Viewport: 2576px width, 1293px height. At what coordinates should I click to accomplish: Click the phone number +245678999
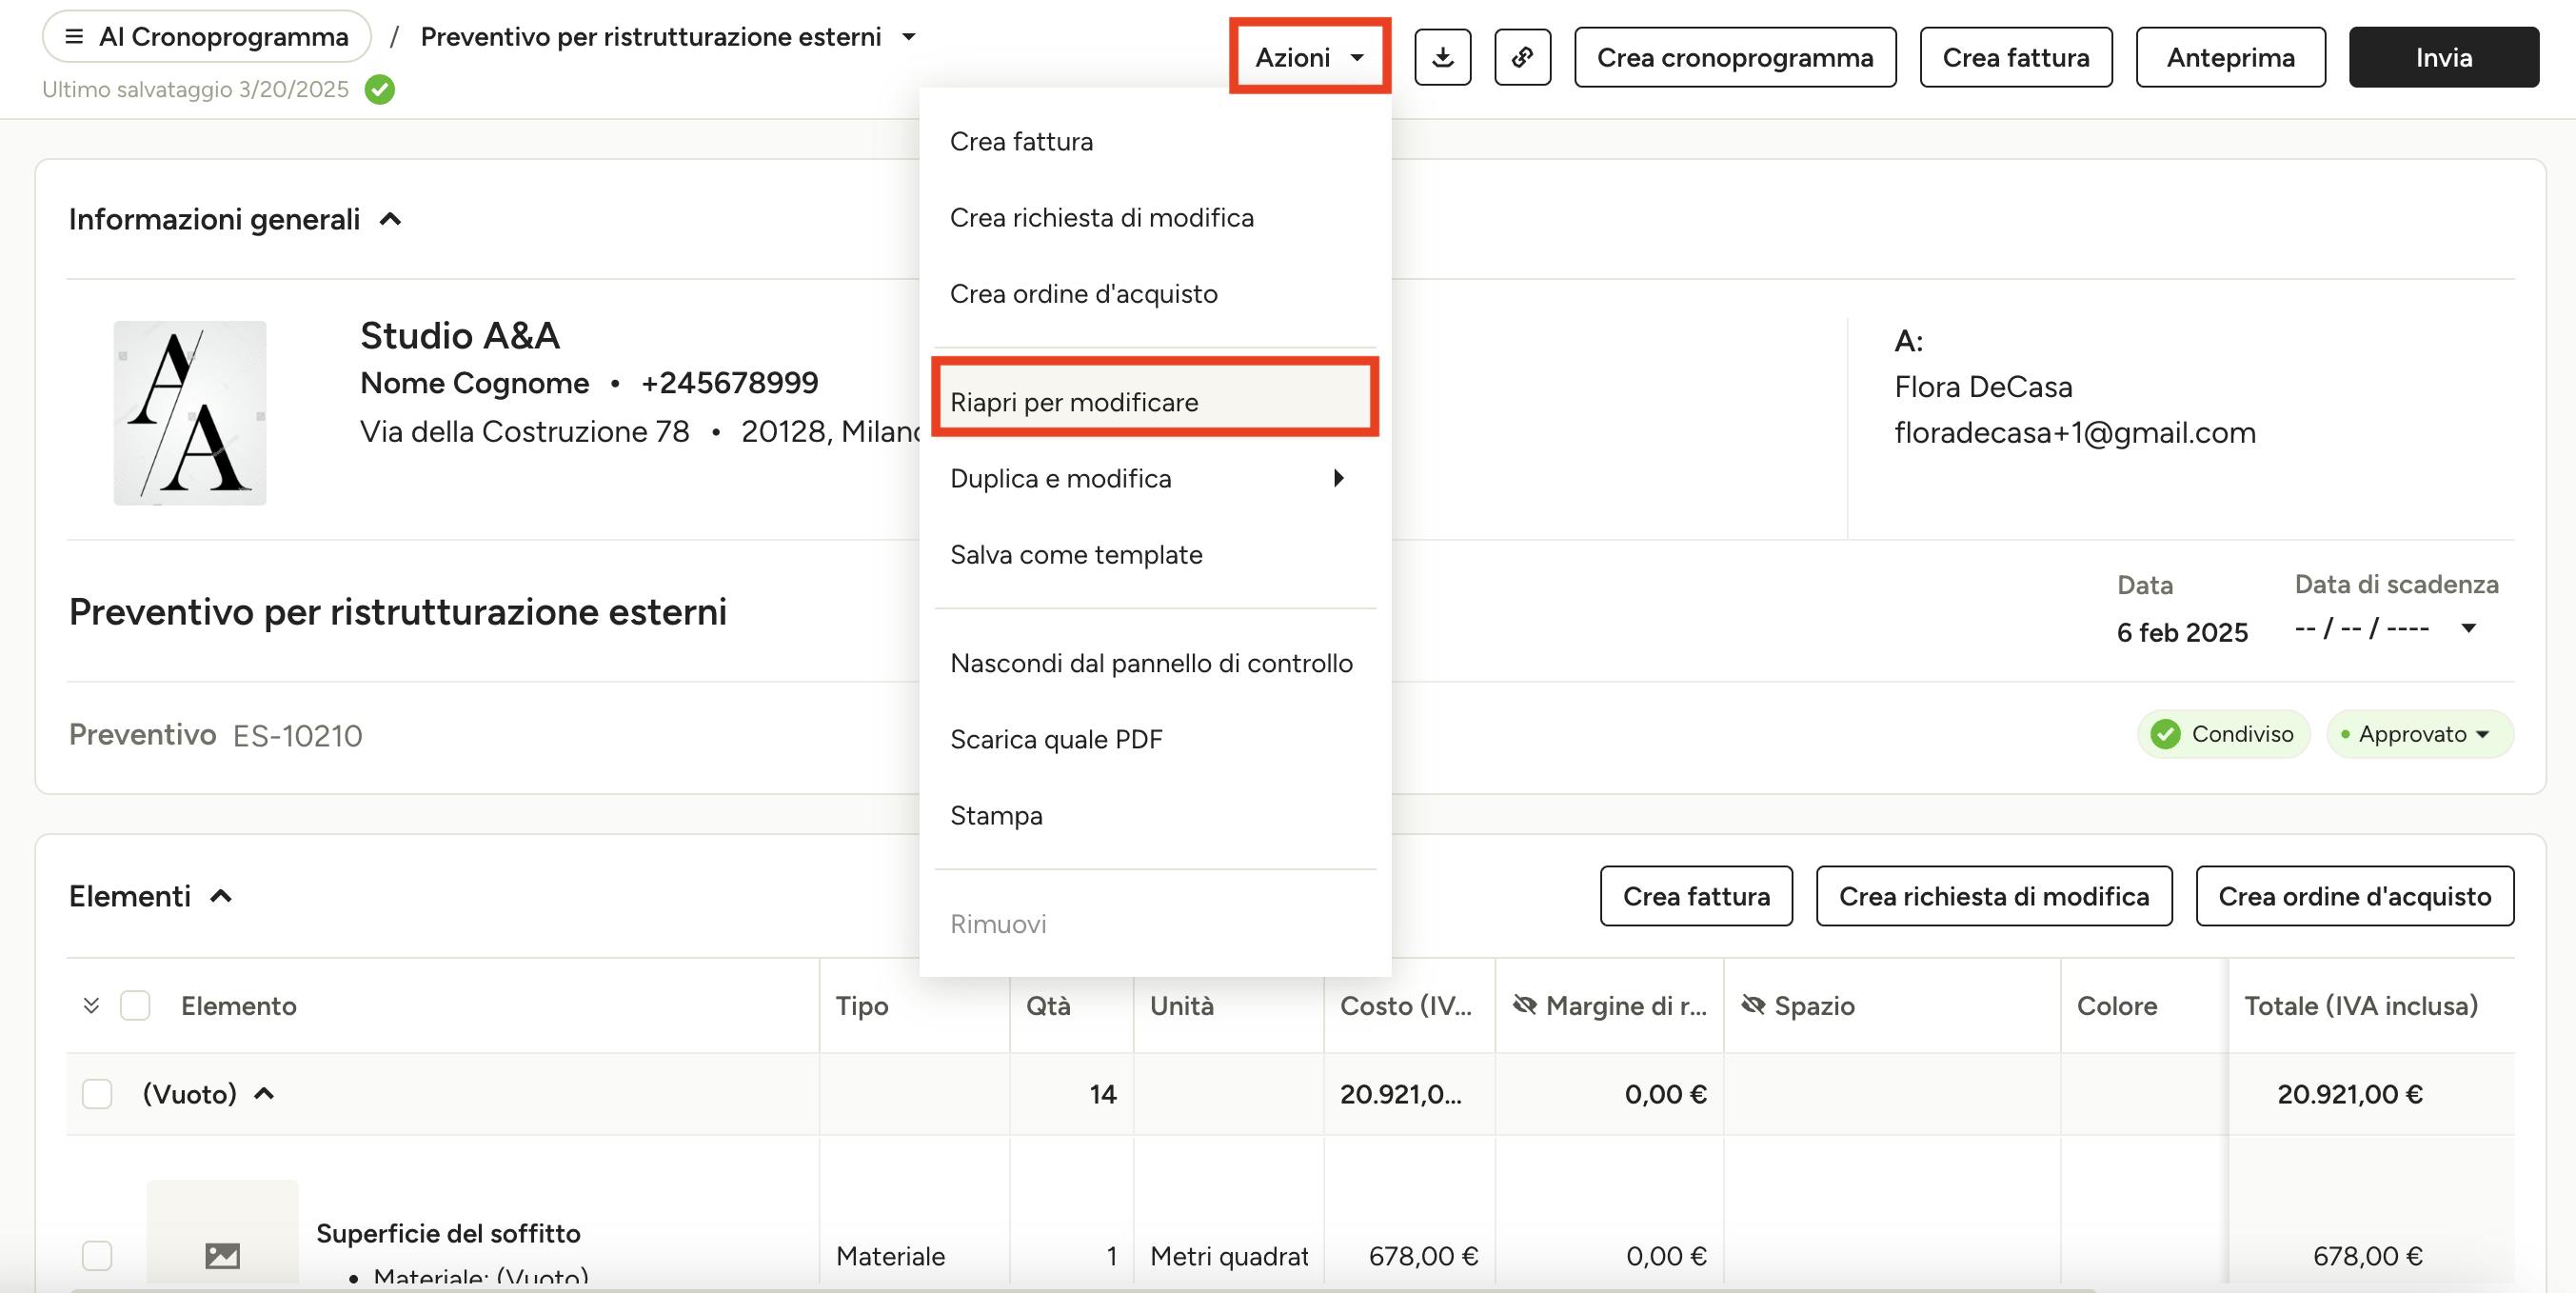729,382
